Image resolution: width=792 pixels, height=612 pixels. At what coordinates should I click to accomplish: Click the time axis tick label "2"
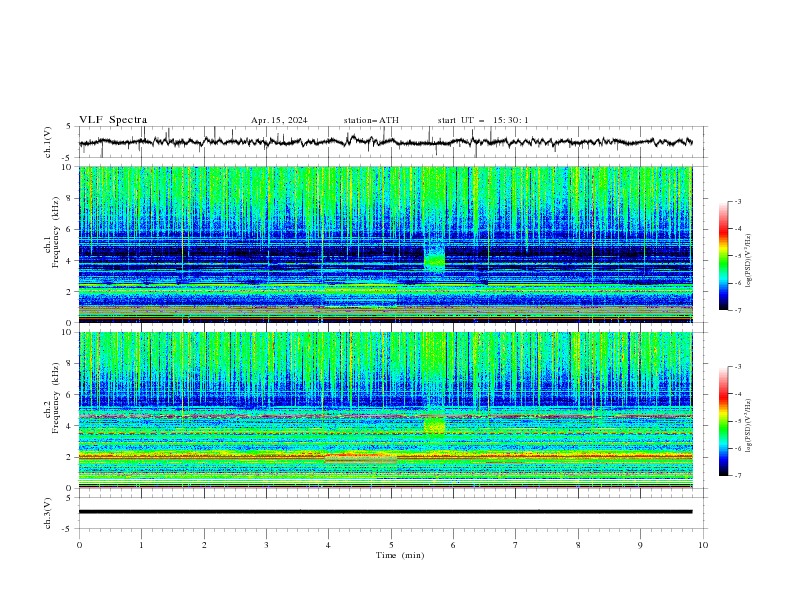coord(204,545)
